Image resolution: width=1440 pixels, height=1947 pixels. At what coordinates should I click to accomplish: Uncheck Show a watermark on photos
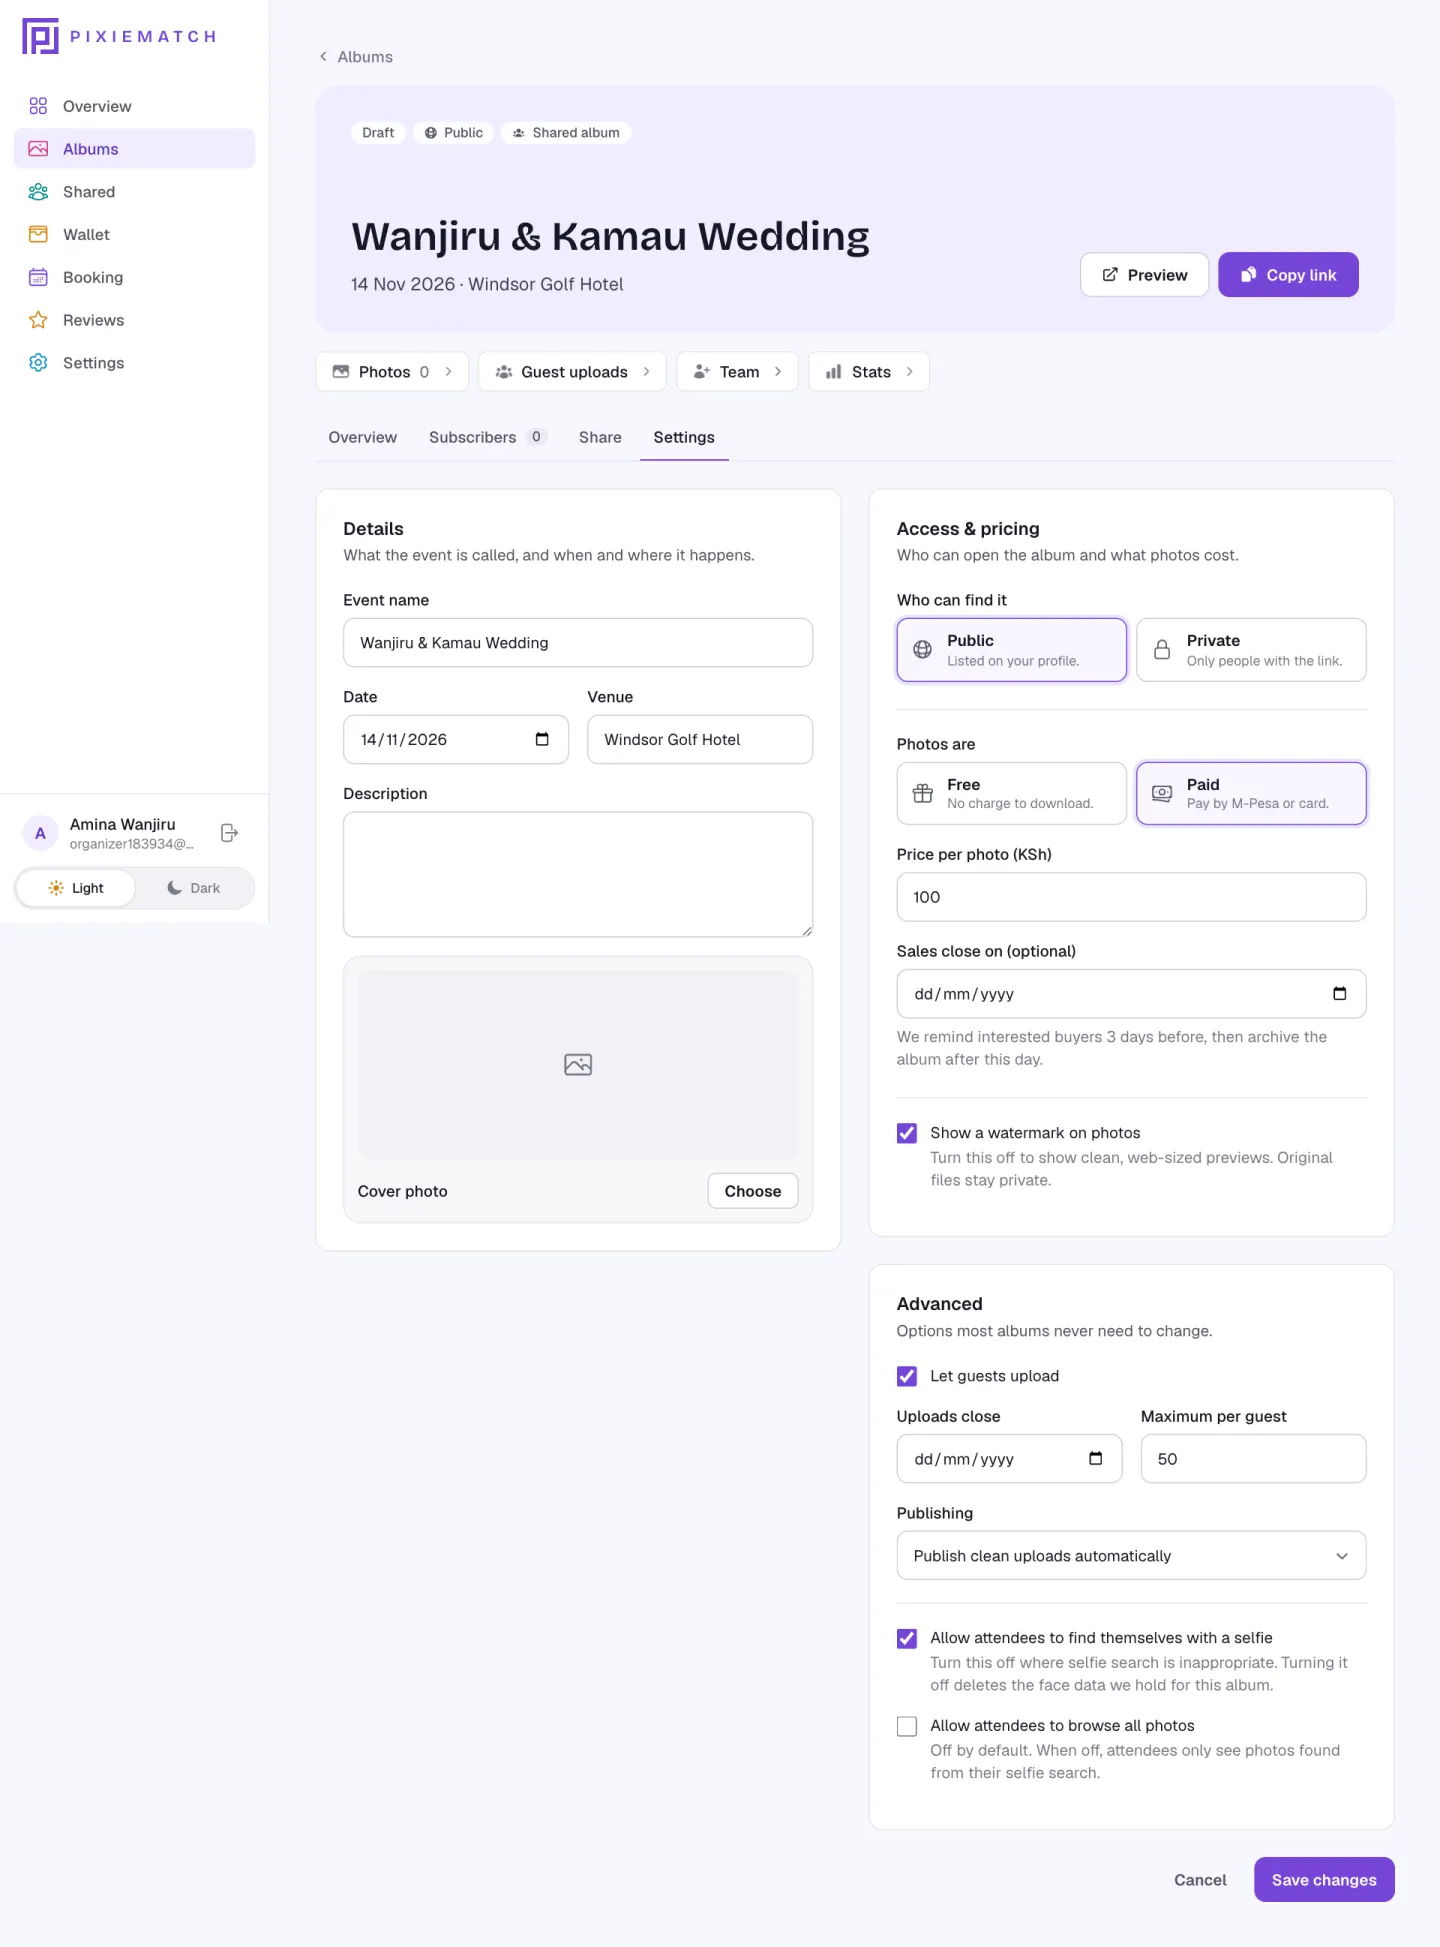click(907, 1133)
